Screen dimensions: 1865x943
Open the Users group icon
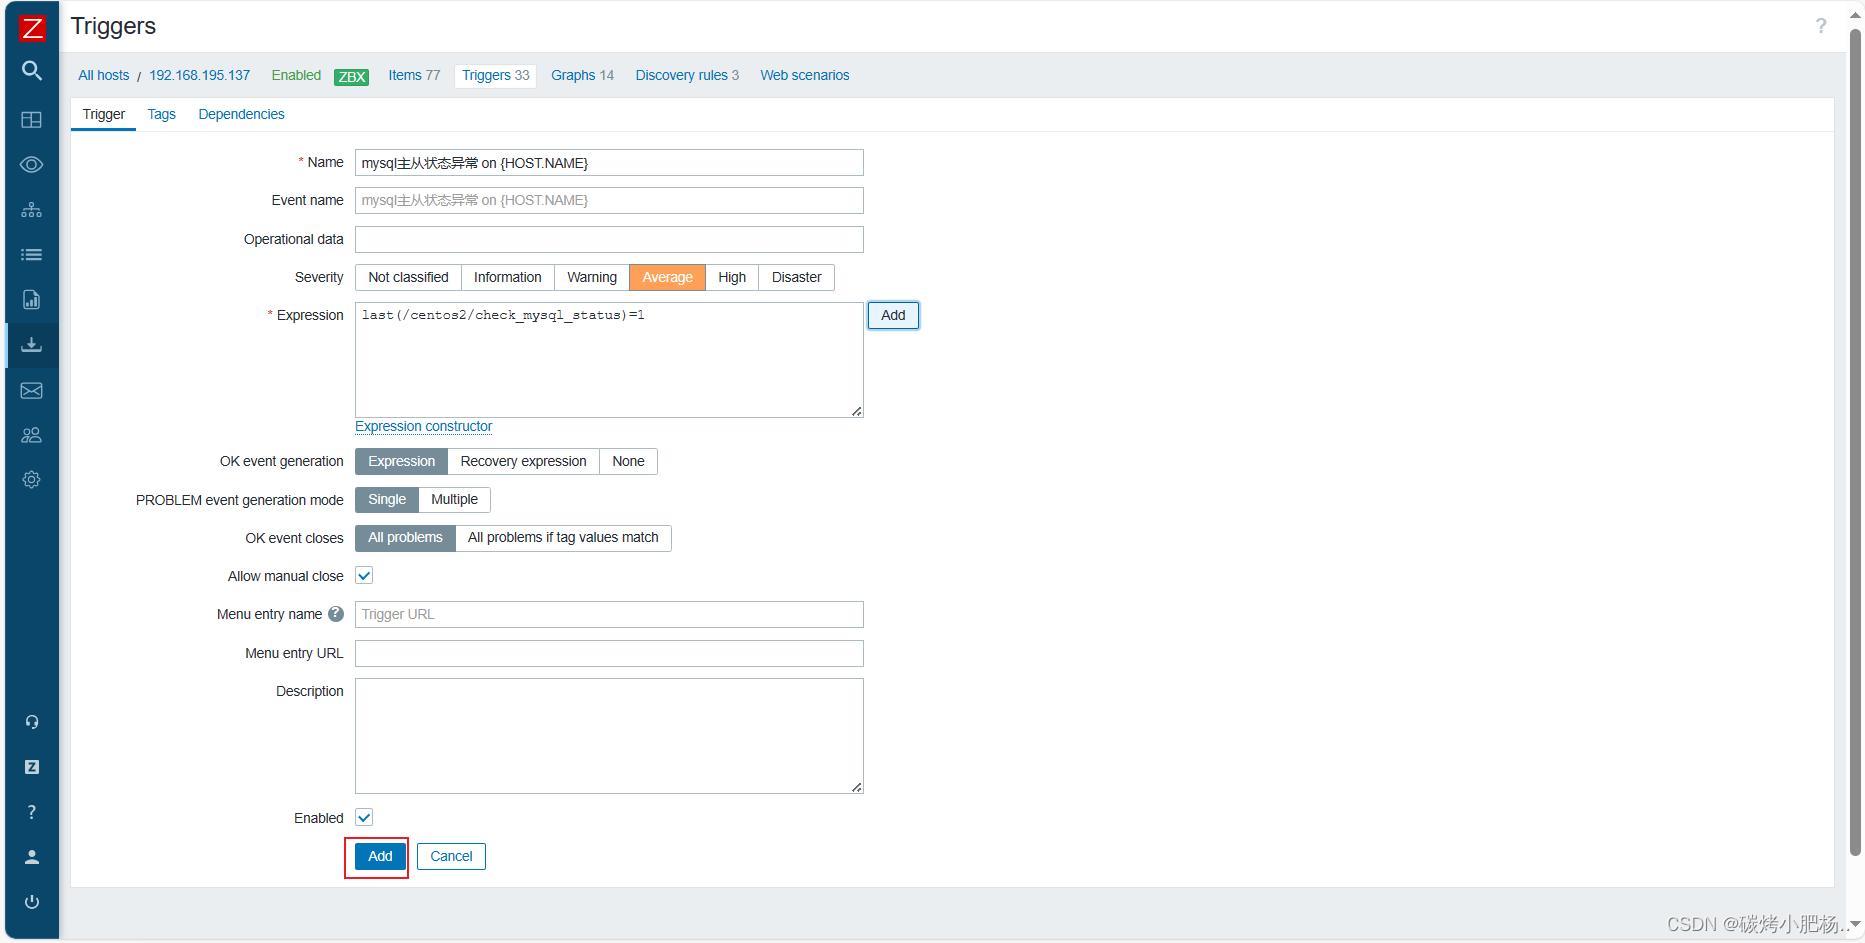32,435
